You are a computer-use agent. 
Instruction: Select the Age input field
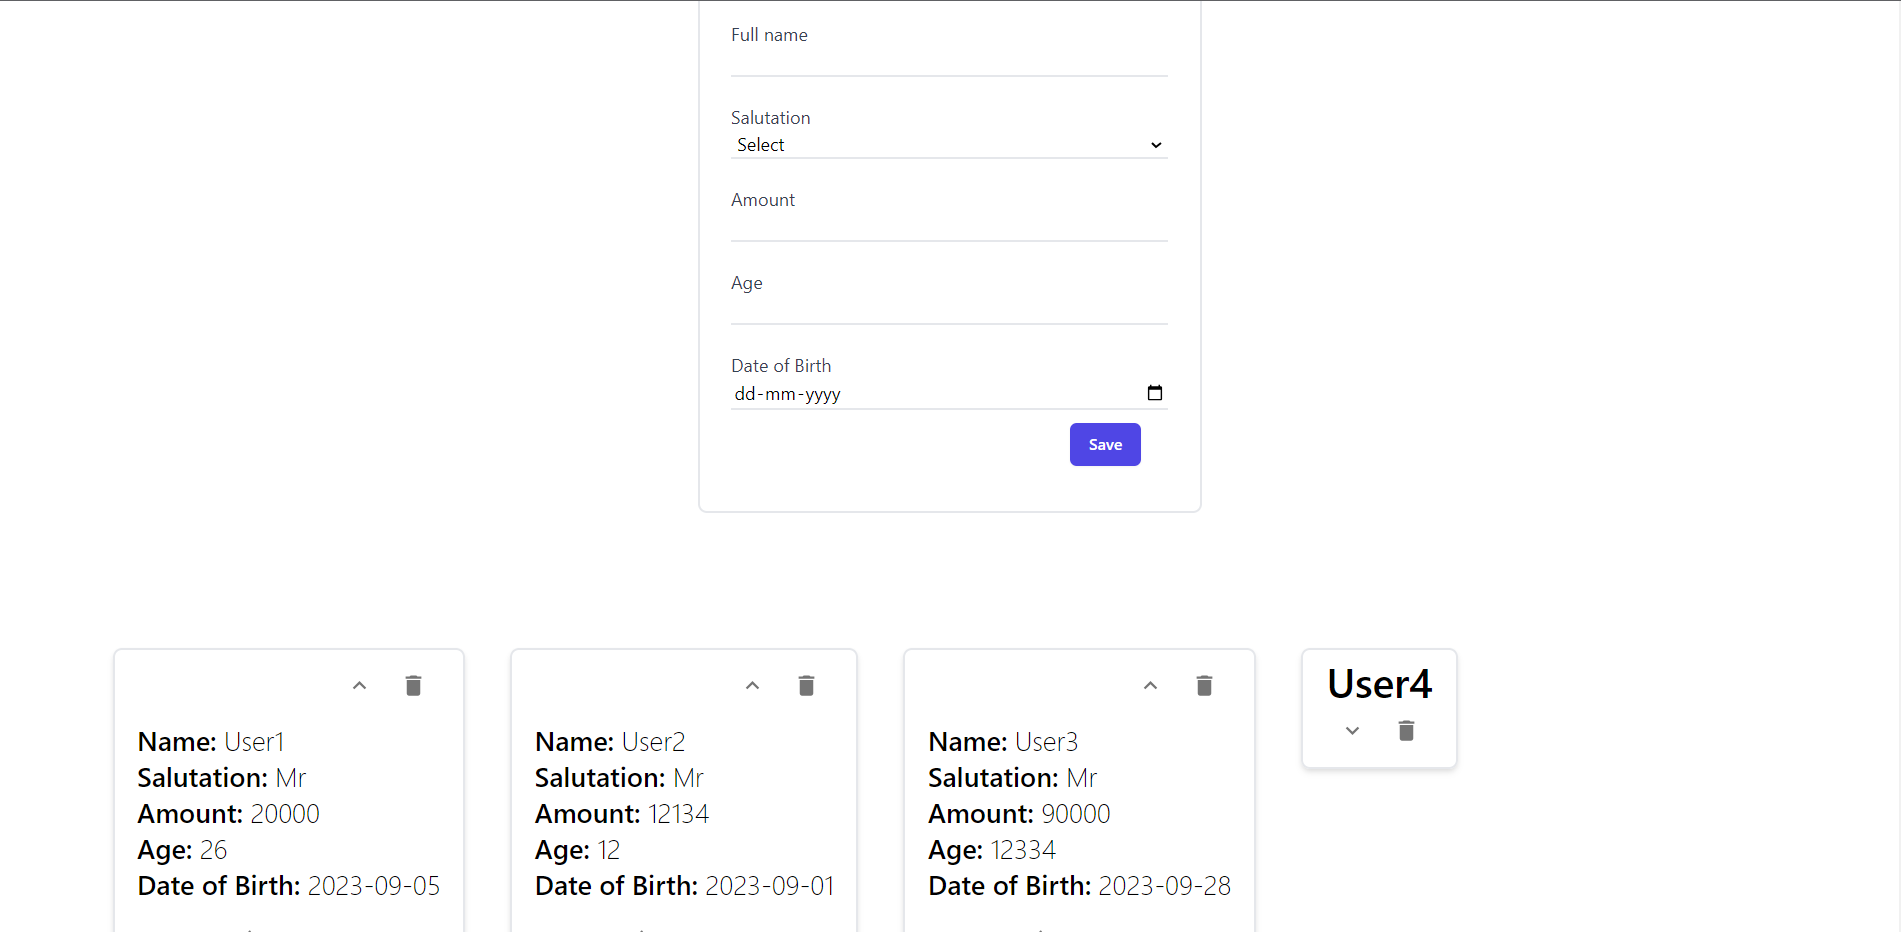pyautogui.click(x=948, y=308)
